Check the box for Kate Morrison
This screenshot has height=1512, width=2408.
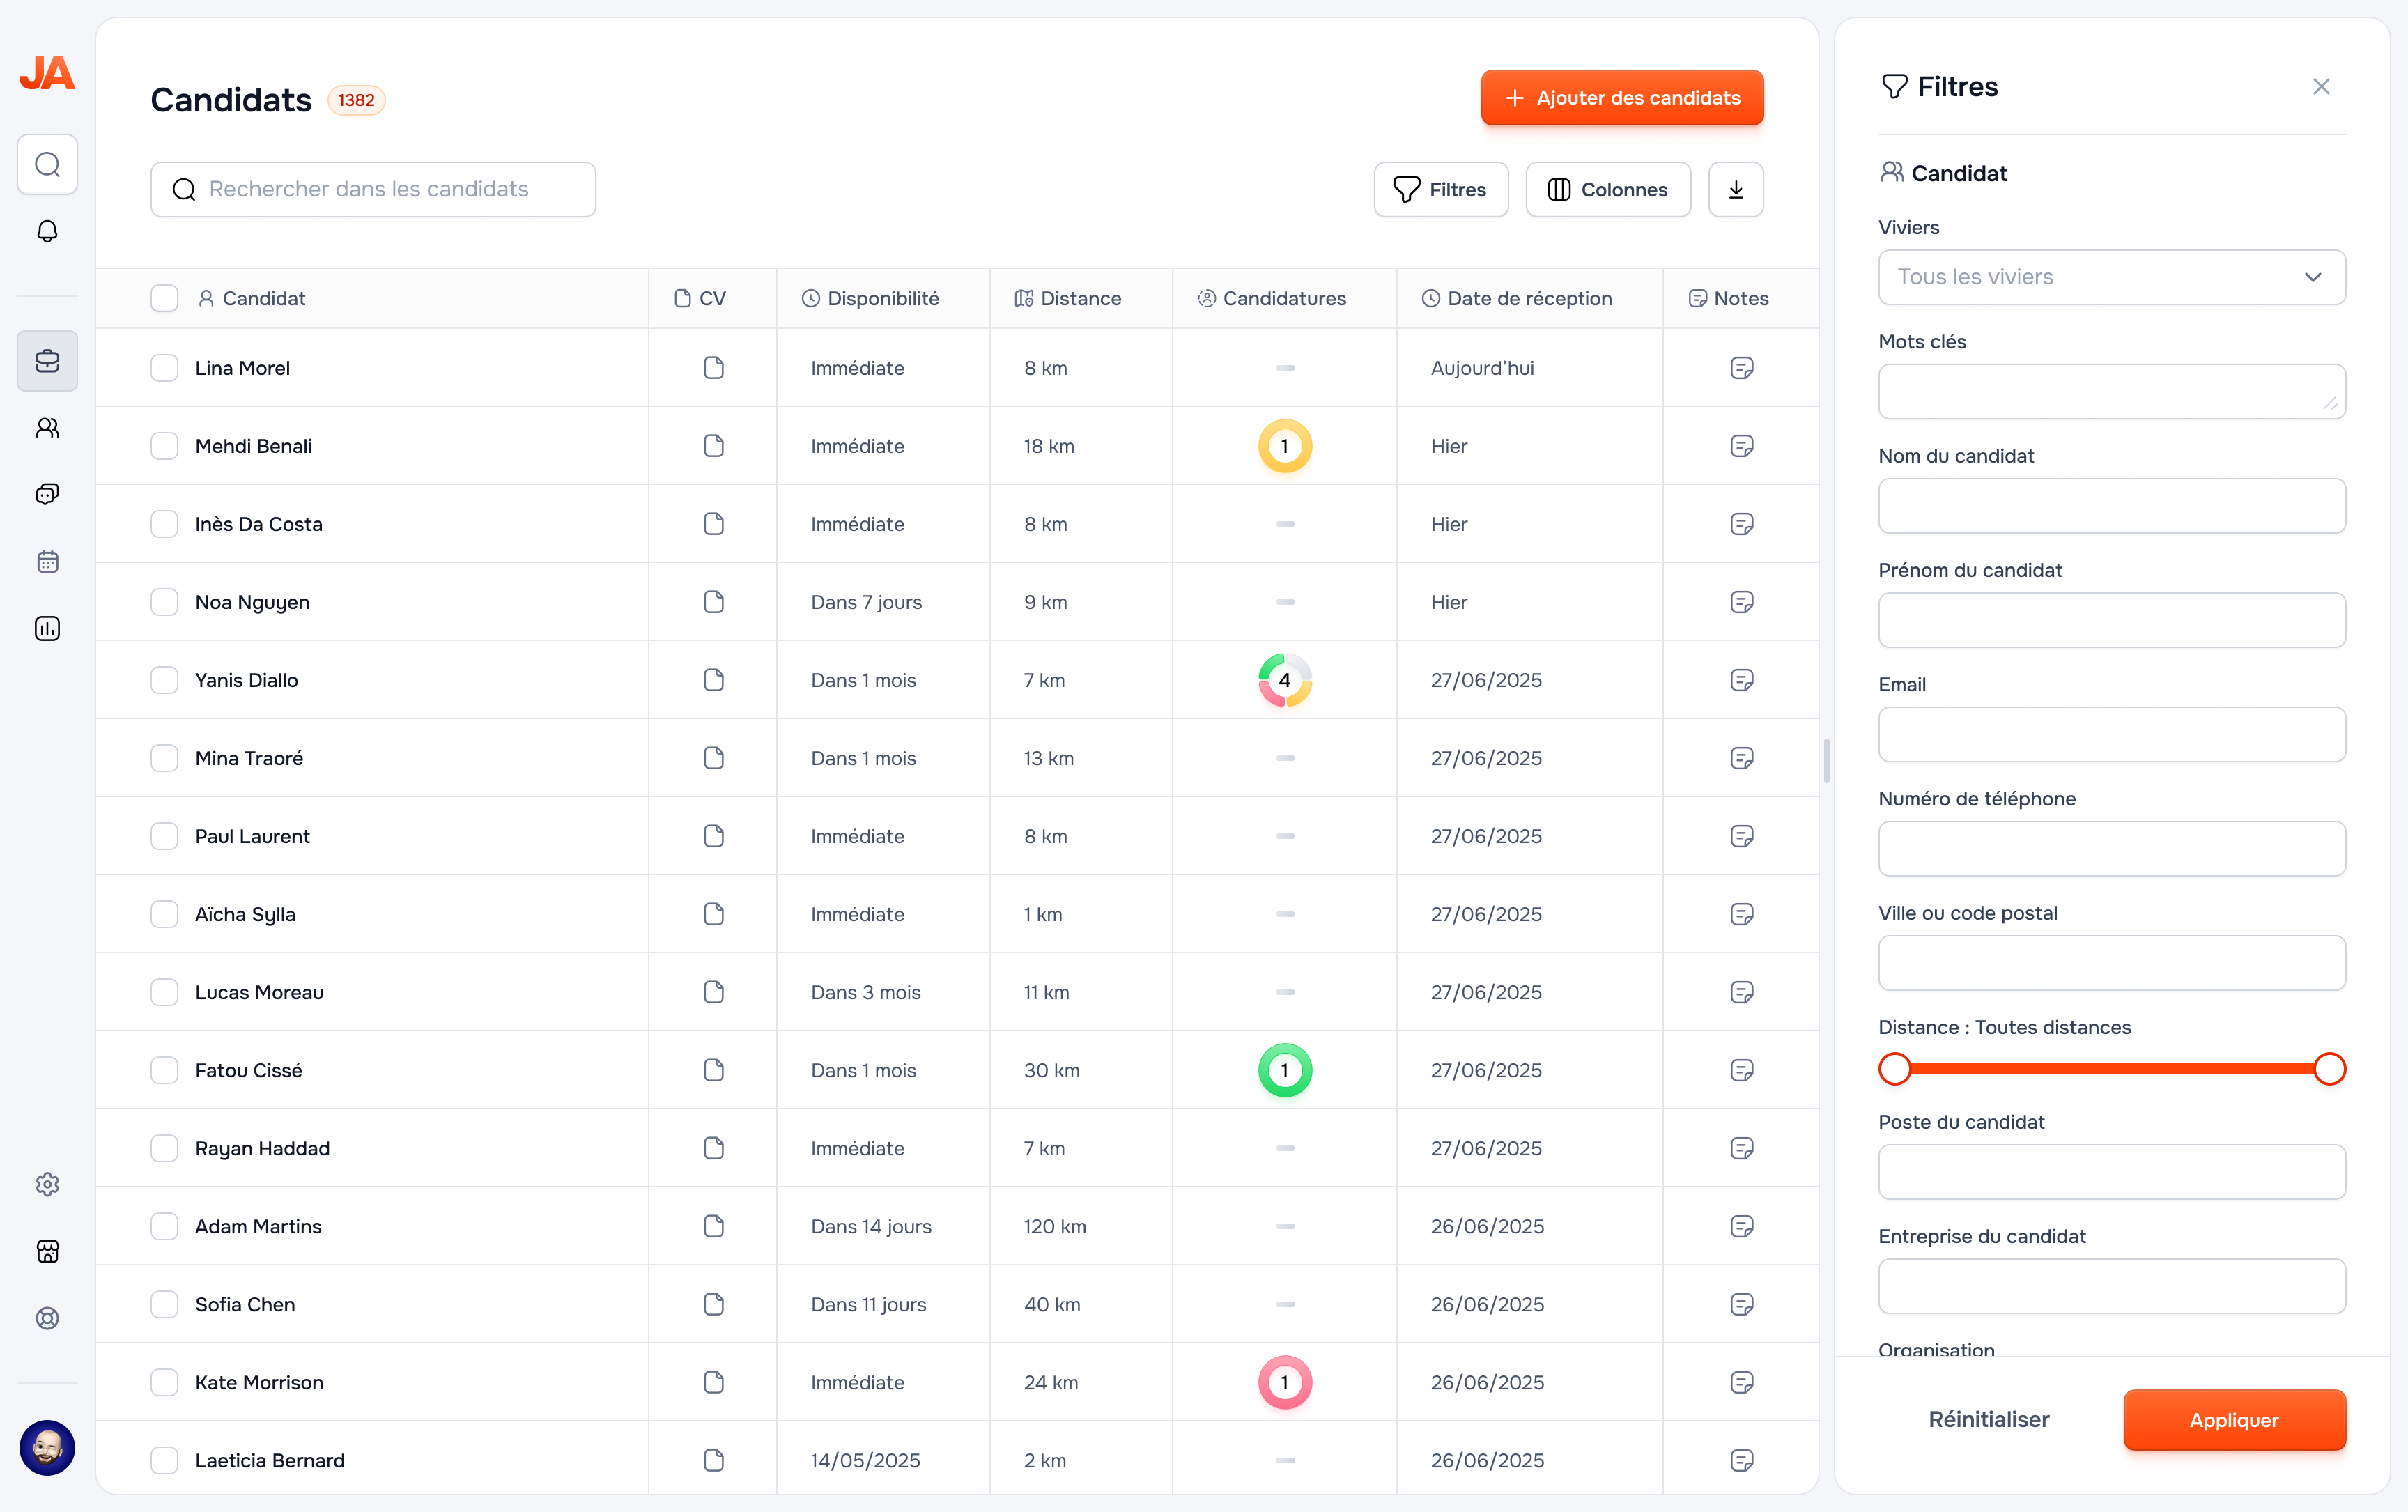[164, 1382]
